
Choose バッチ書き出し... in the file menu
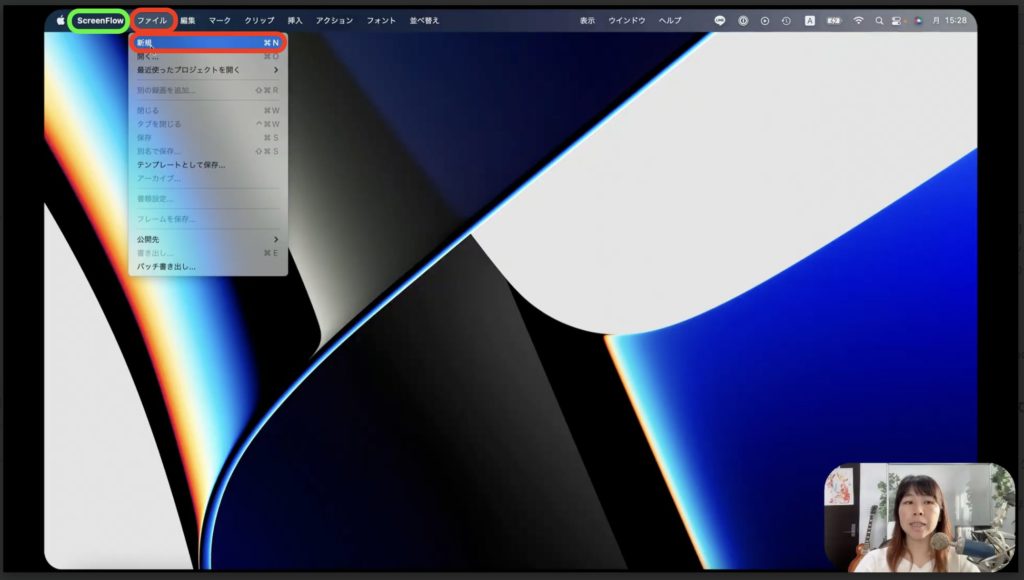[x=166, y=267]
